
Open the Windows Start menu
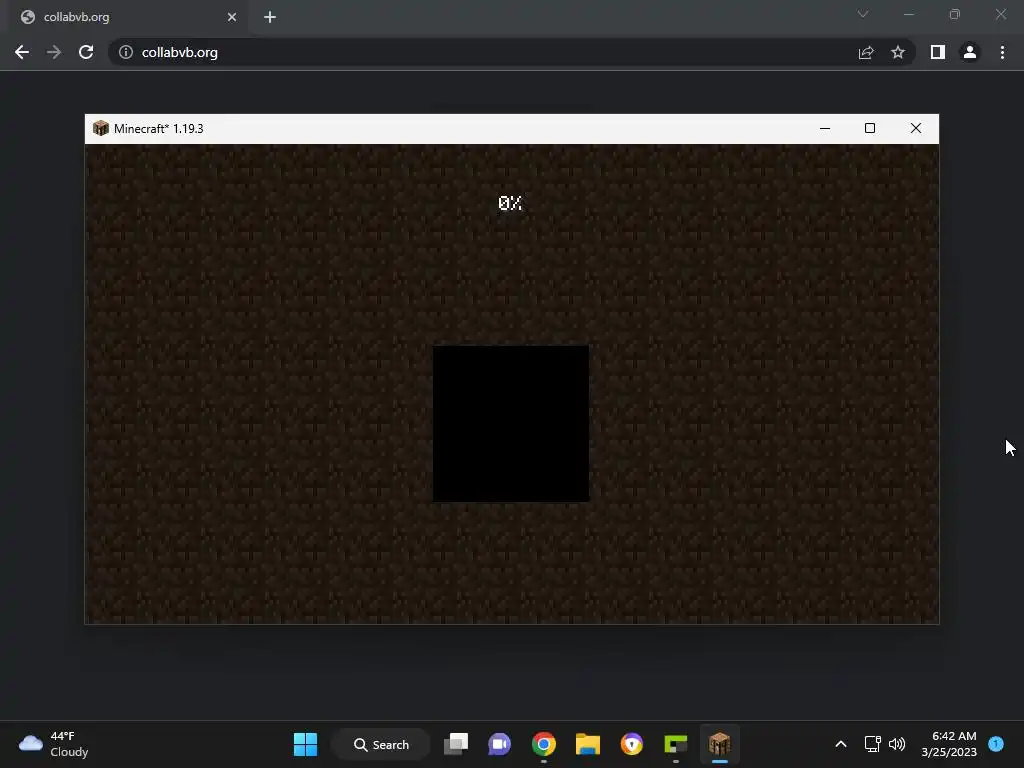tap(305, 744)
